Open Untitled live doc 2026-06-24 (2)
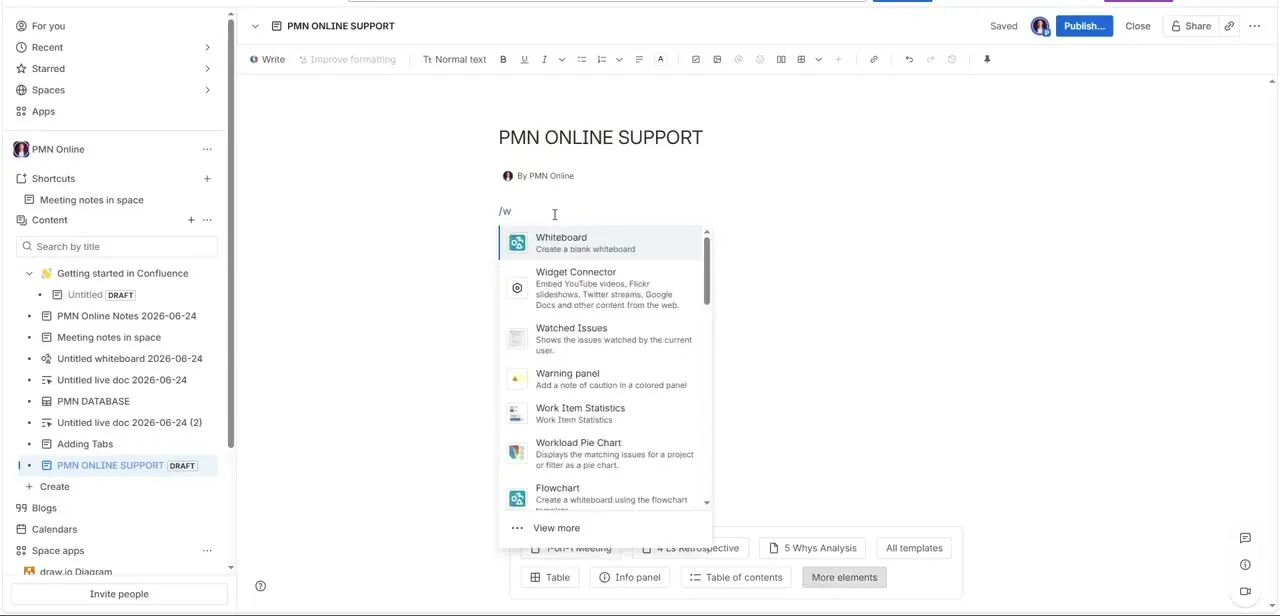 (x=129, y=422)
